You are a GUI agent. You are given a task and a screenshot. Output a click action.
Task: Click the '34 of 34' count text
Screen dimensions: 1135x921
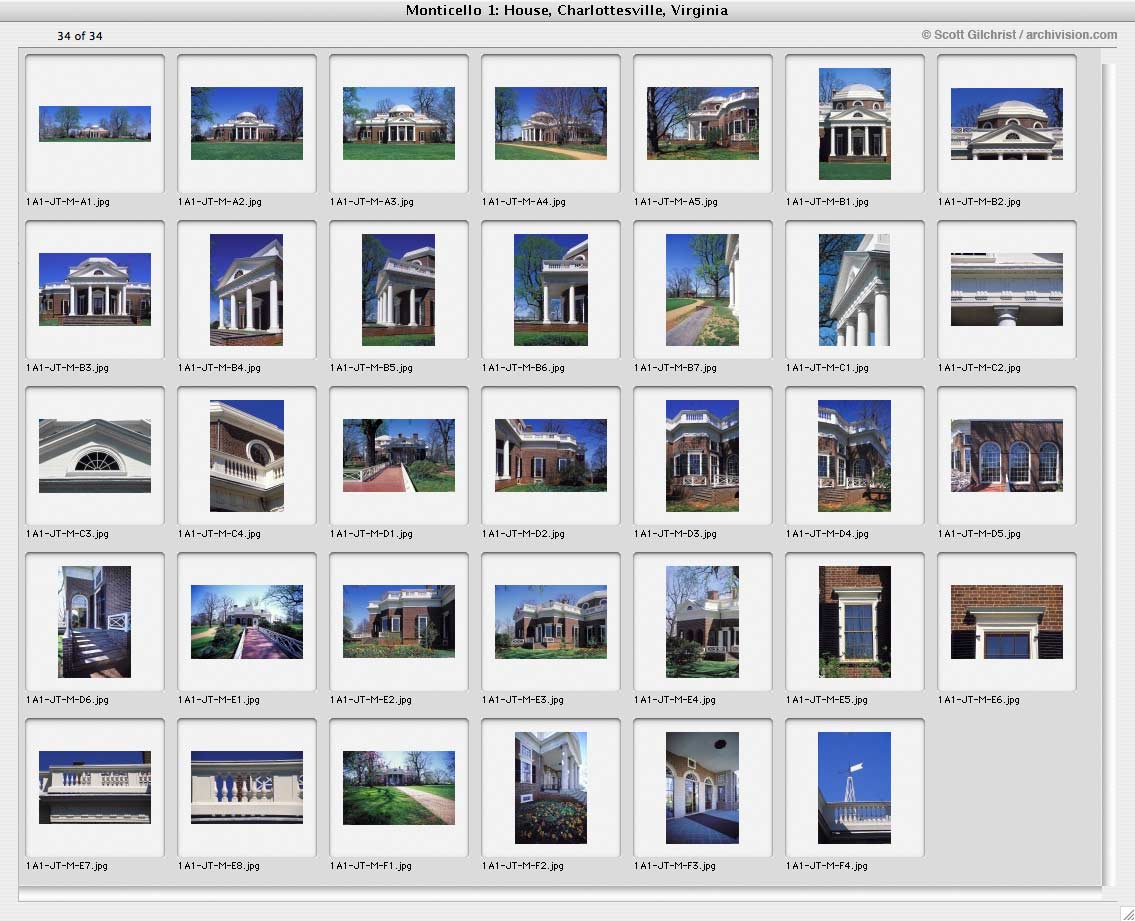[80, 35]
